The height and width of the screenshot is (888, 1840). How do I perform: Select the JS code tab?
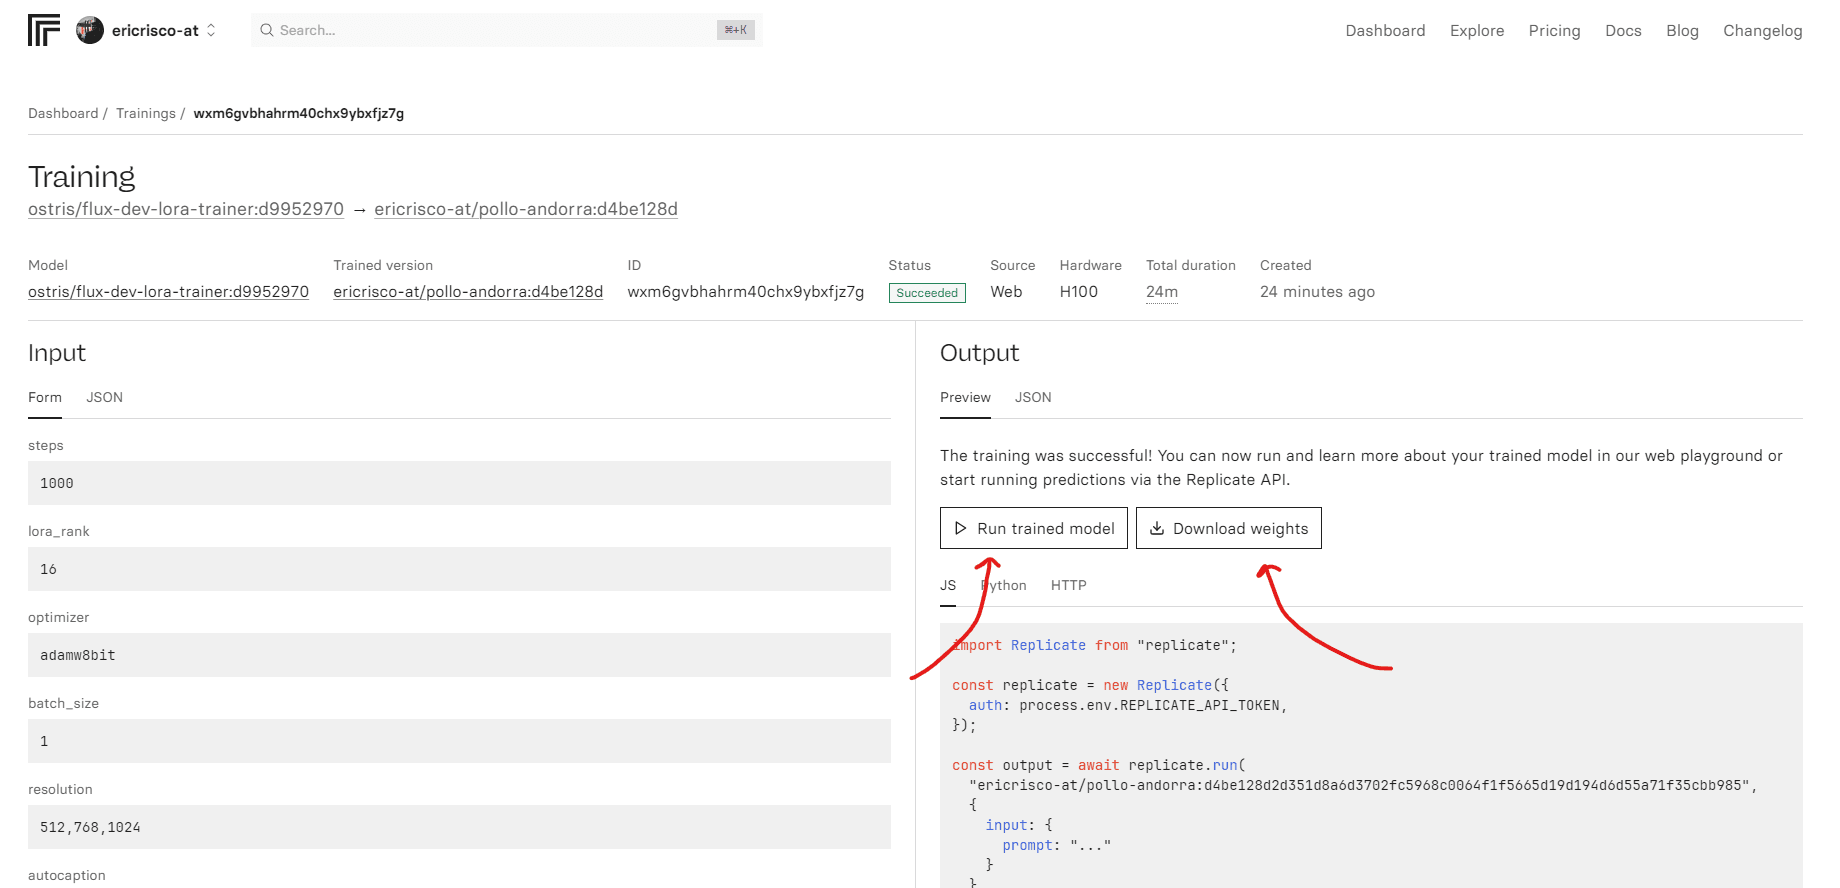tap(948, 585)
